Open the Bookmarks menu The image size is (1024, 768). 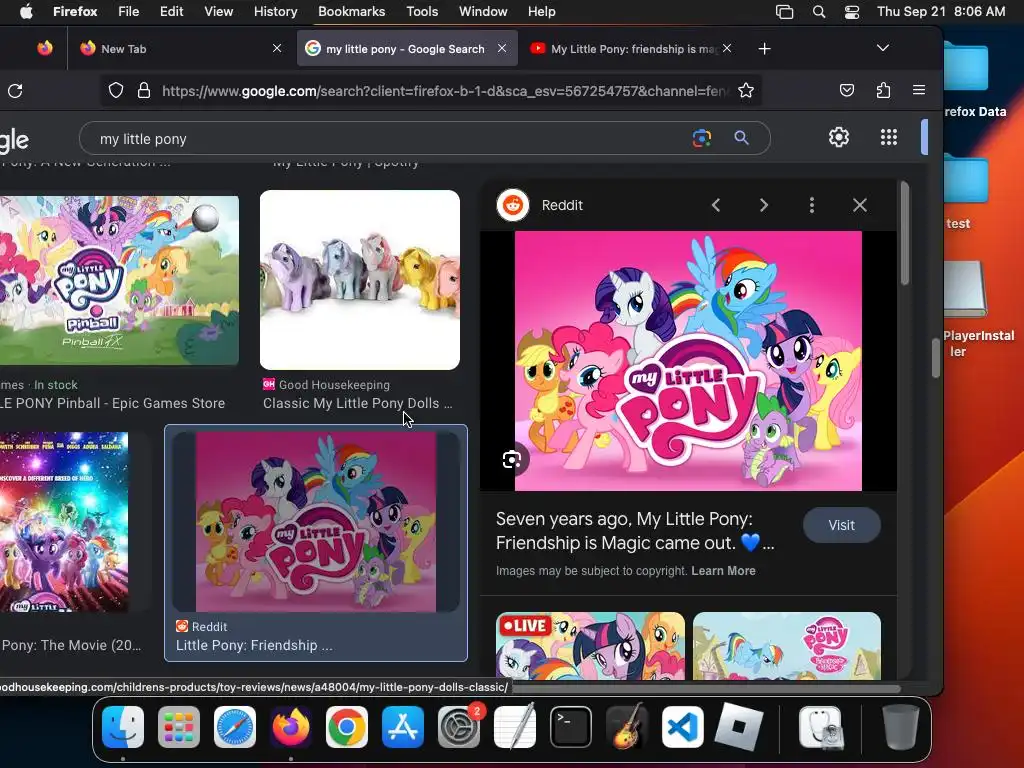pos(351,12)
